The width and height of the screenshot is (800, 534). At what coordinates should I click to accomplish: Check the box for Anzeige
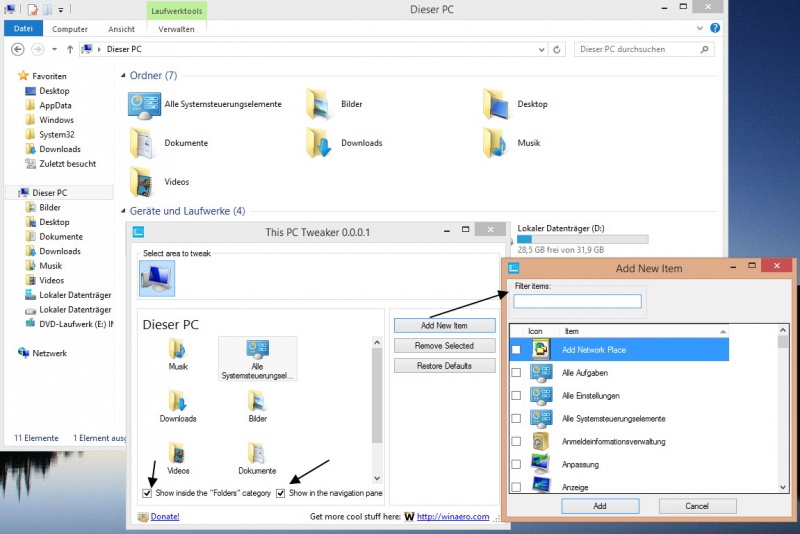coord(516,487)
